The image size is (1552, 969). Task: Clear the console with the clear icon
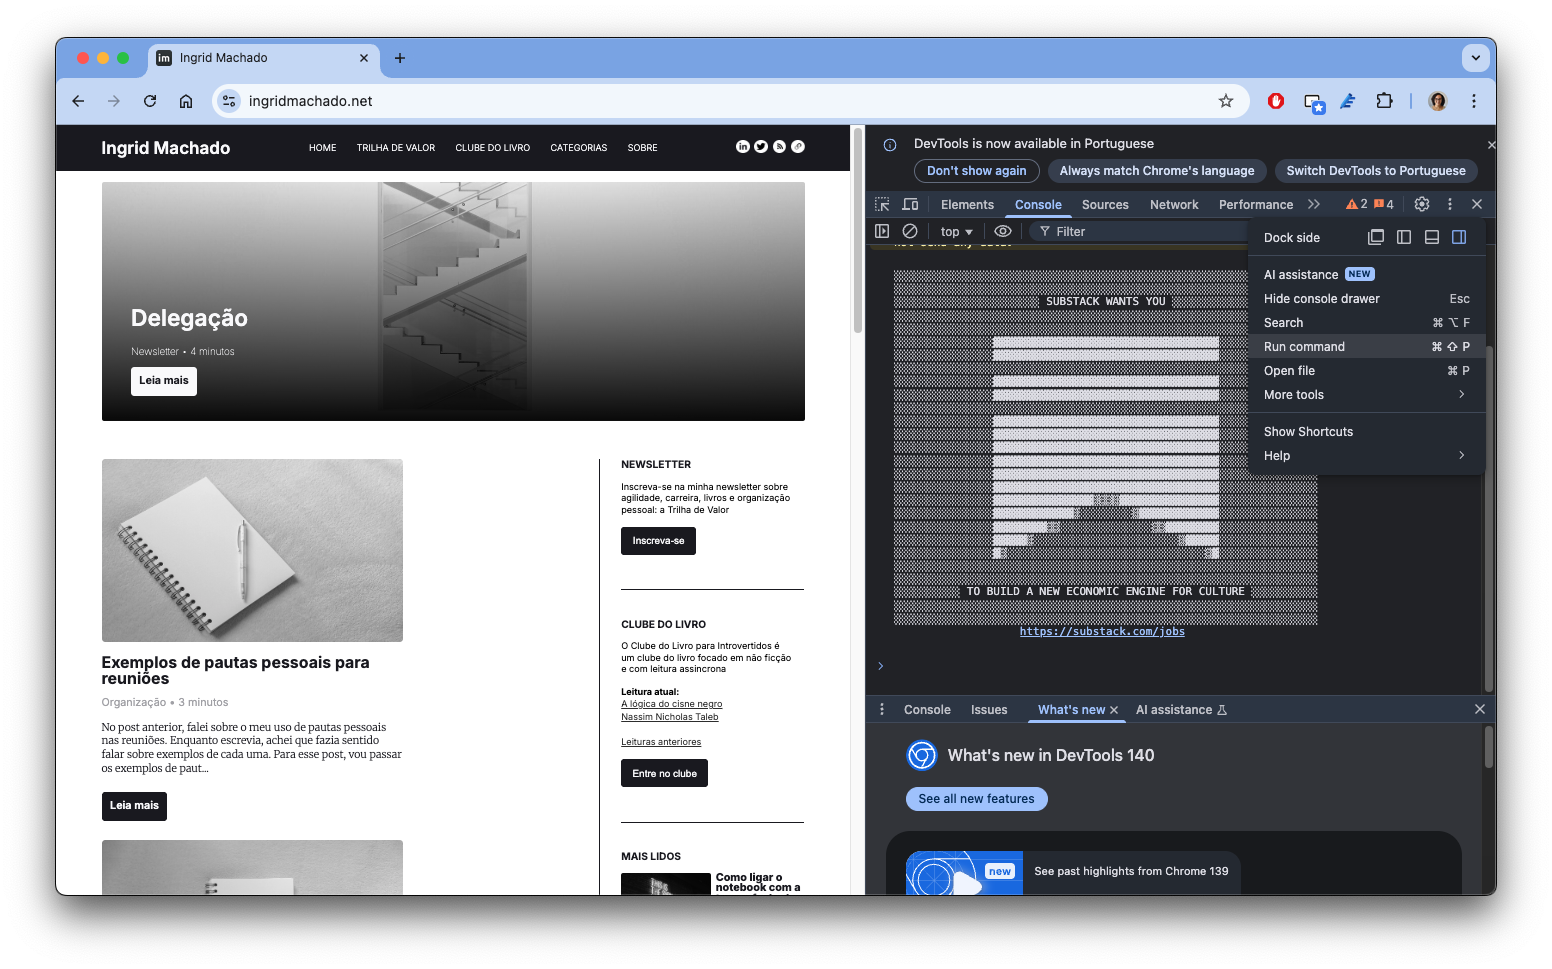[x=910, y=231]
